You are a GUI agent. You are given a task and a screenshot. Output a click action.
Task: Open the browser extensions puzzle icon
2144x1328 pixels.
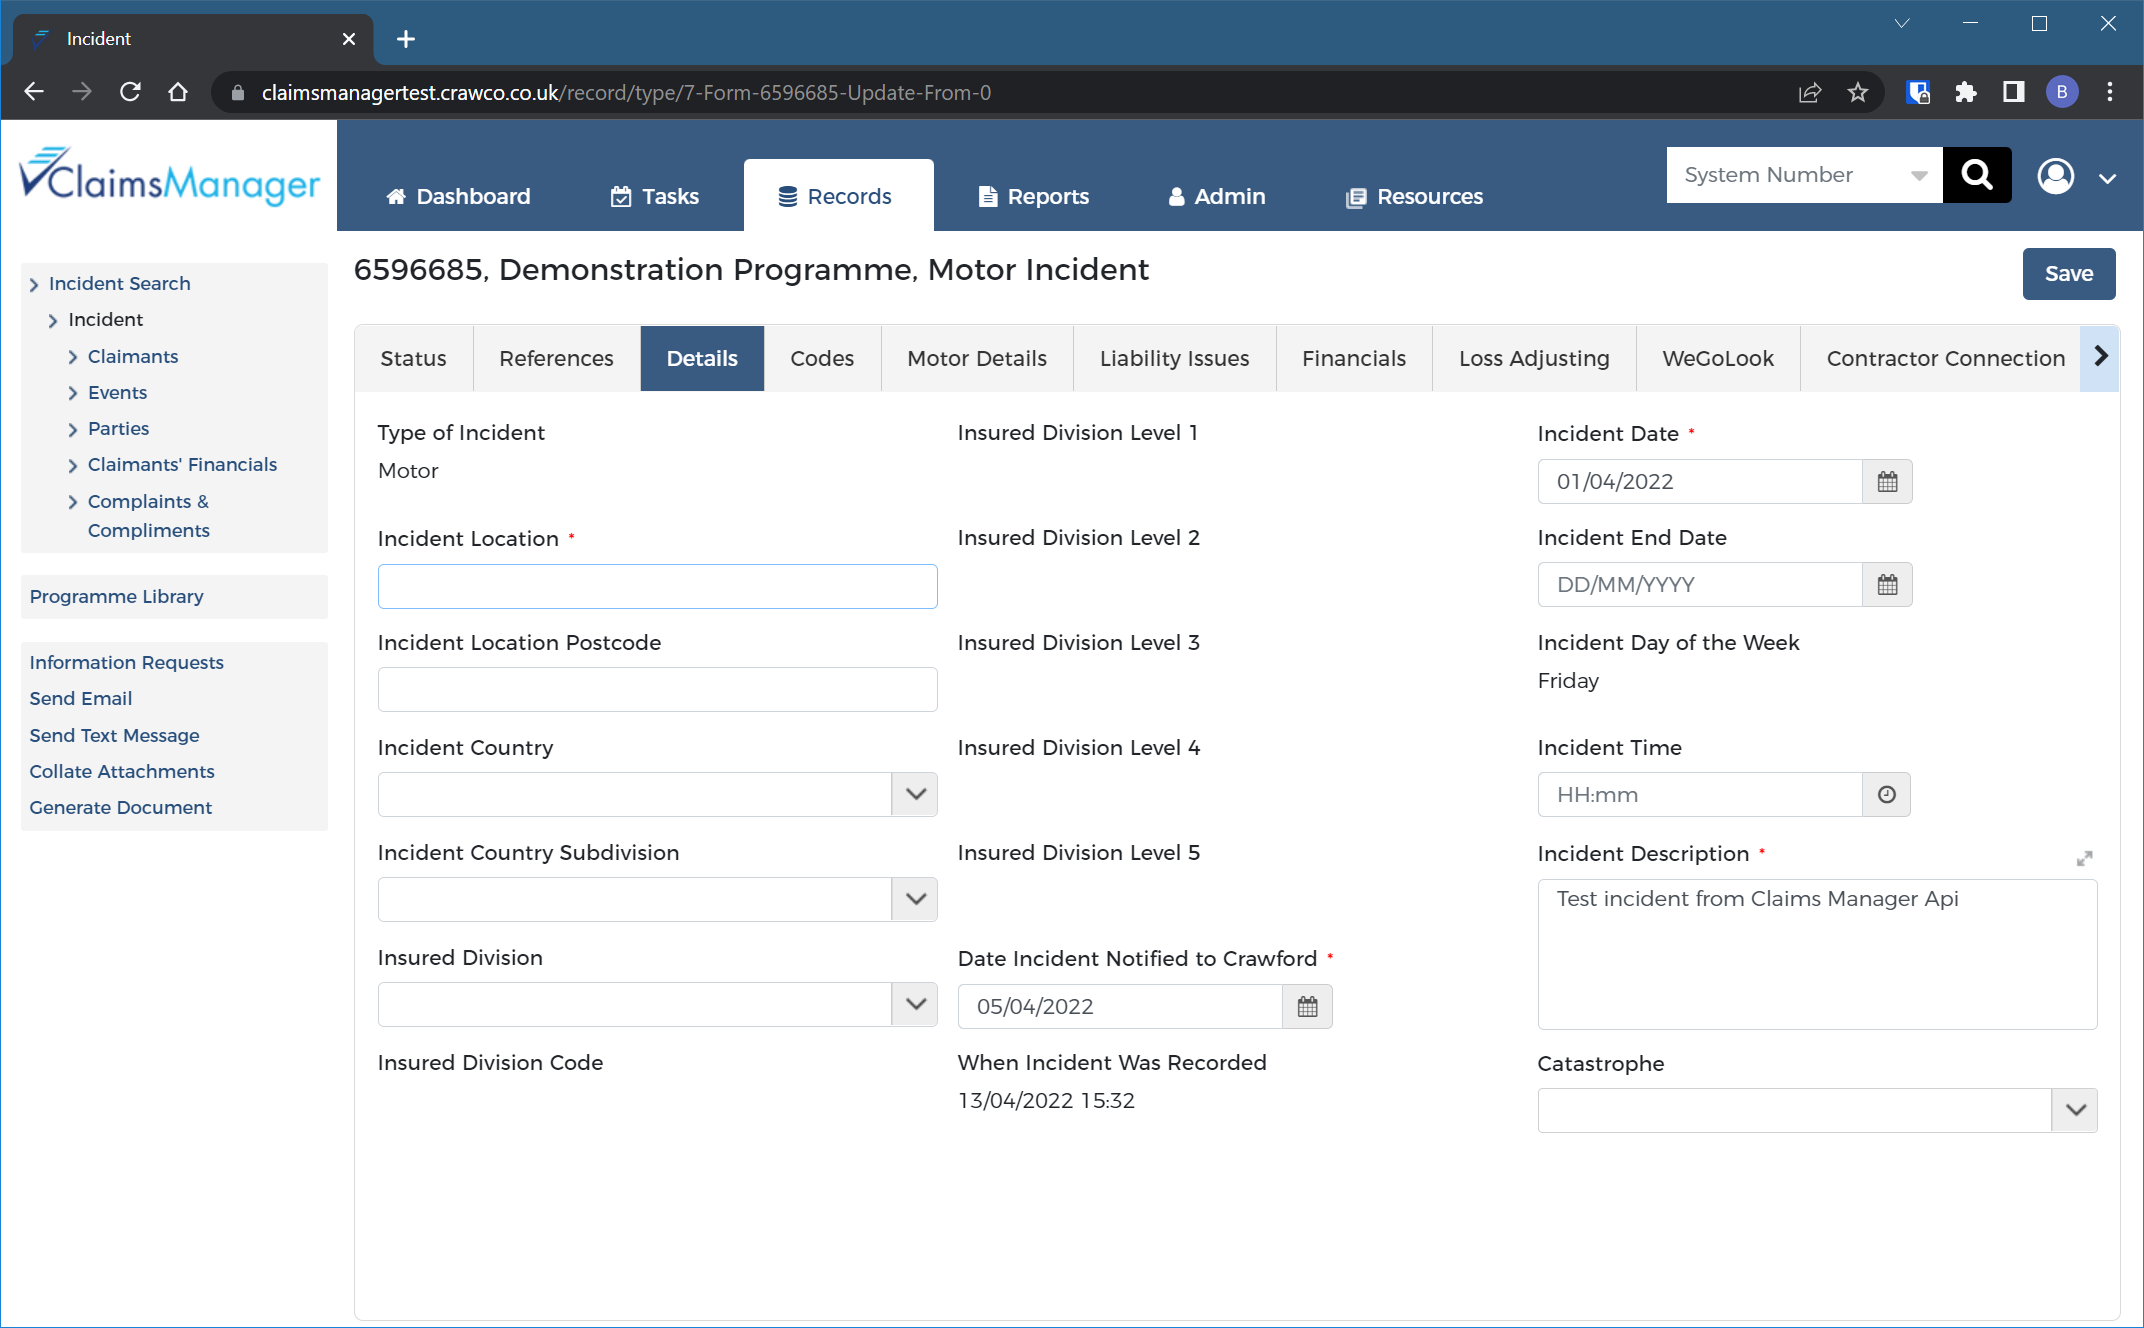(1966, 92)
